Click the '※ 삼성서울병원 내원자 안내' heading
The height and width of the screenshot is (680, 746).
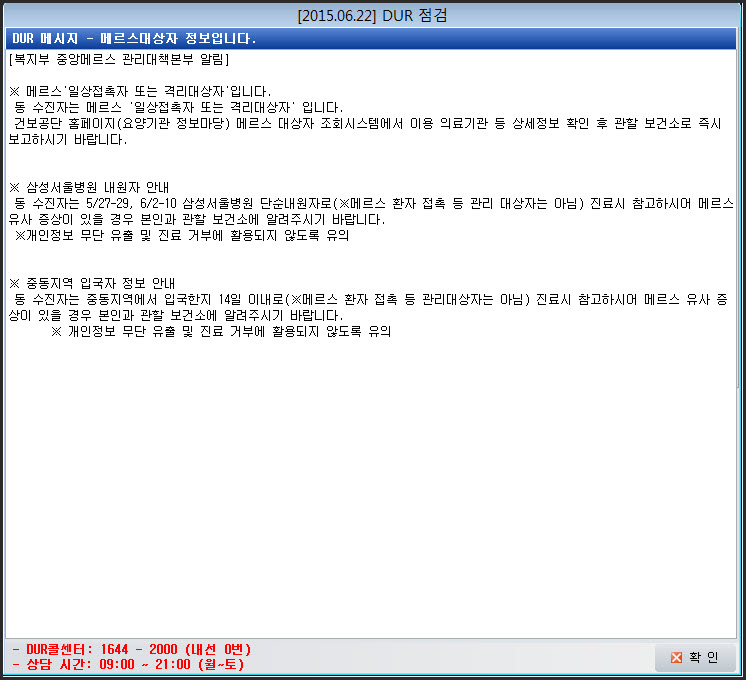90,187
